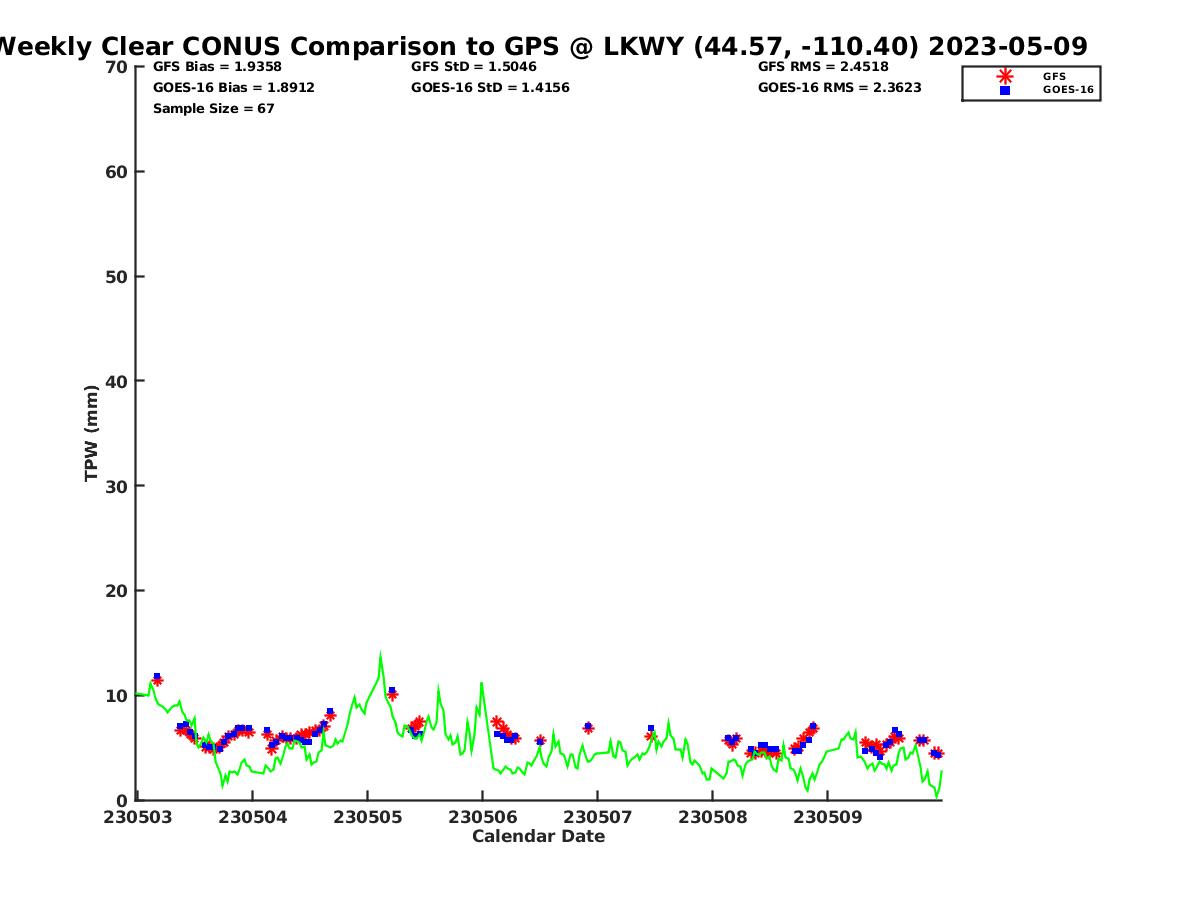Click the 230503 x-axis tick label
The width and height of the screenshot is (1200, 900).
click(137, 817)
